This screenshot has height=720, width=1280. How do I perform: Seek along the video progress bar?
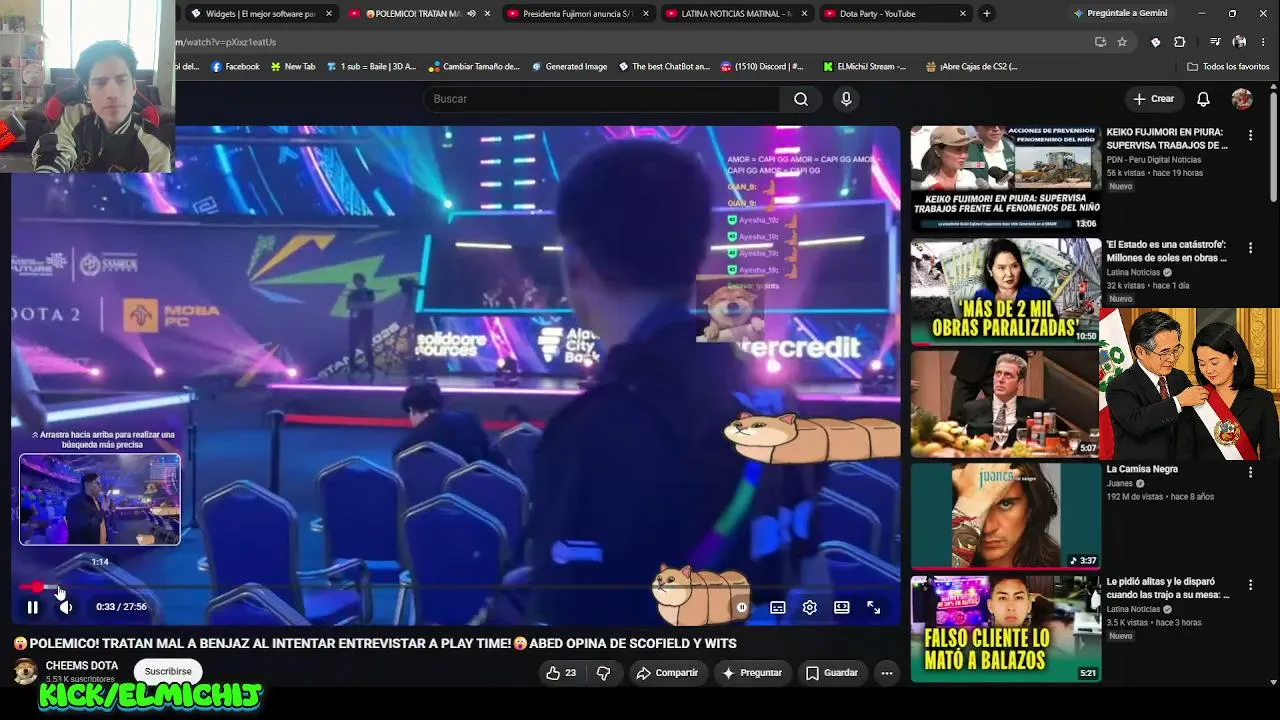[456, 587]
